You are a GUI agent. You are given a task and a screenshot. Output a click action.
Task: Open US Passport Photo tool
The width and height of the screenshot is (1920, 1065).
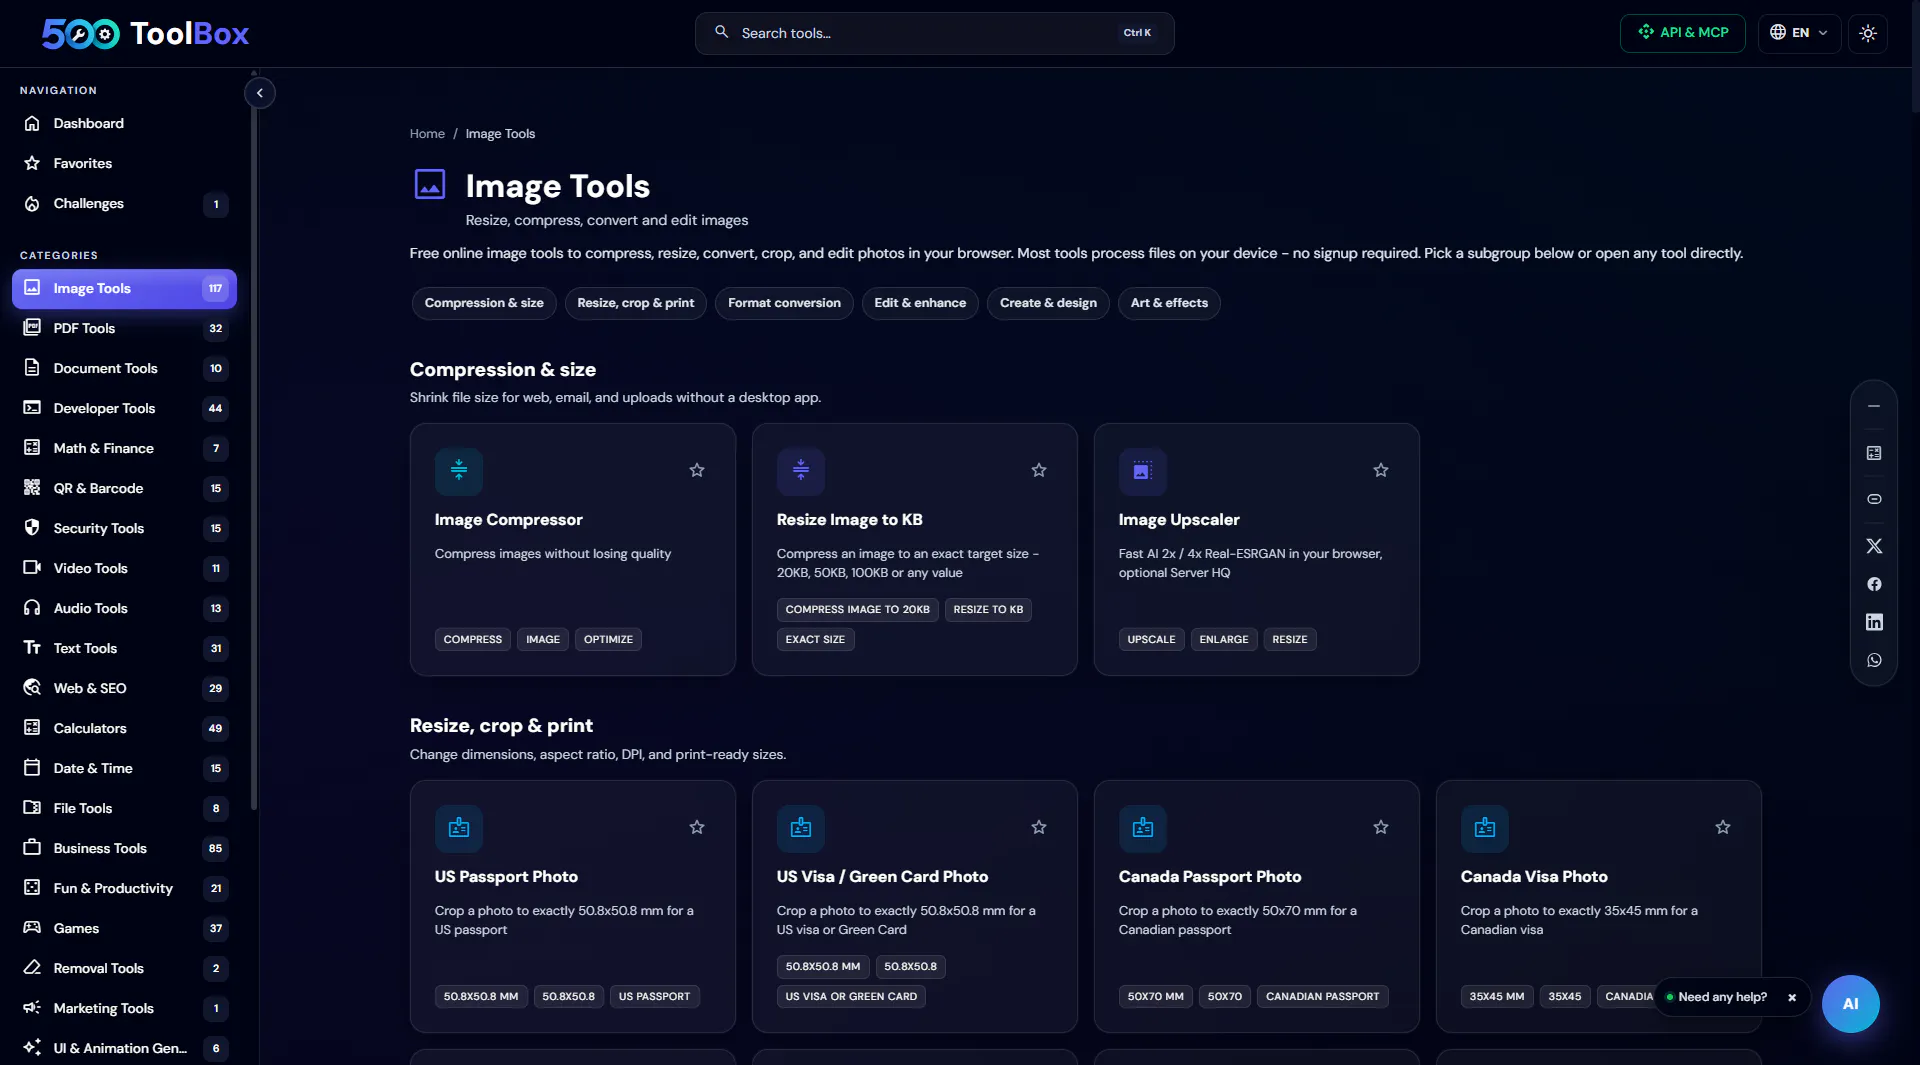coord(573,906)
